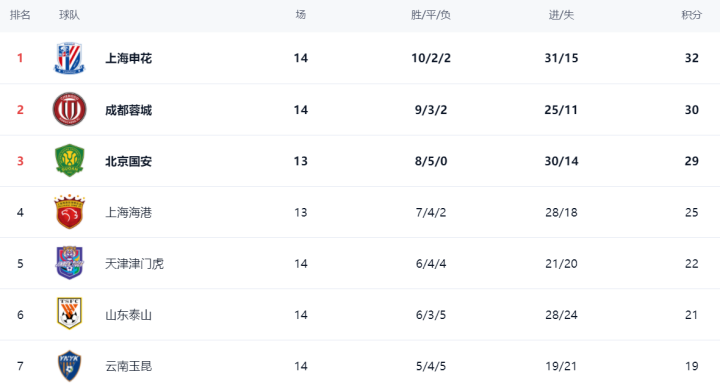Sort by the 积分 column header
The width and height of the screenshot is (720, 391).
click(692, 15)
